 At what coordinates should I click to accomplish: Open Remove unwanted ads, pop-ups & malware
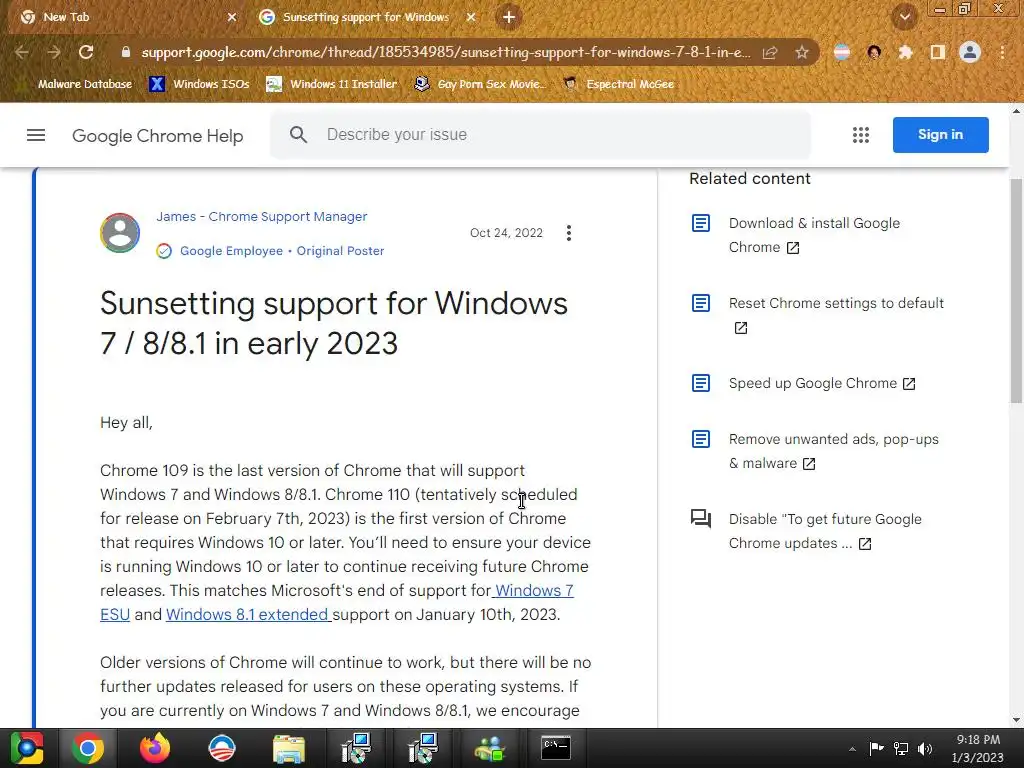[833, 451]
